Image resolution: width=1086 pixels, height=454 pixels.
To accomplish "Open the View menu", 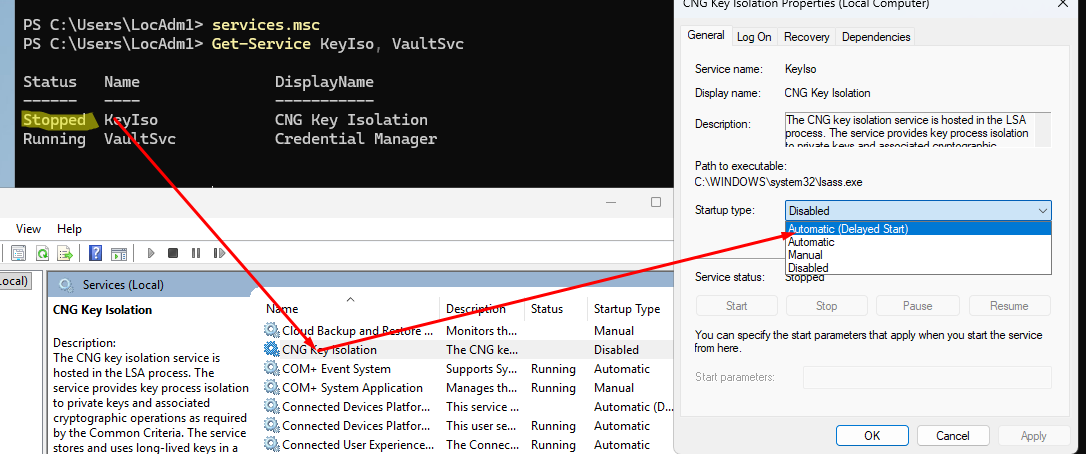I will click(28, 229).
